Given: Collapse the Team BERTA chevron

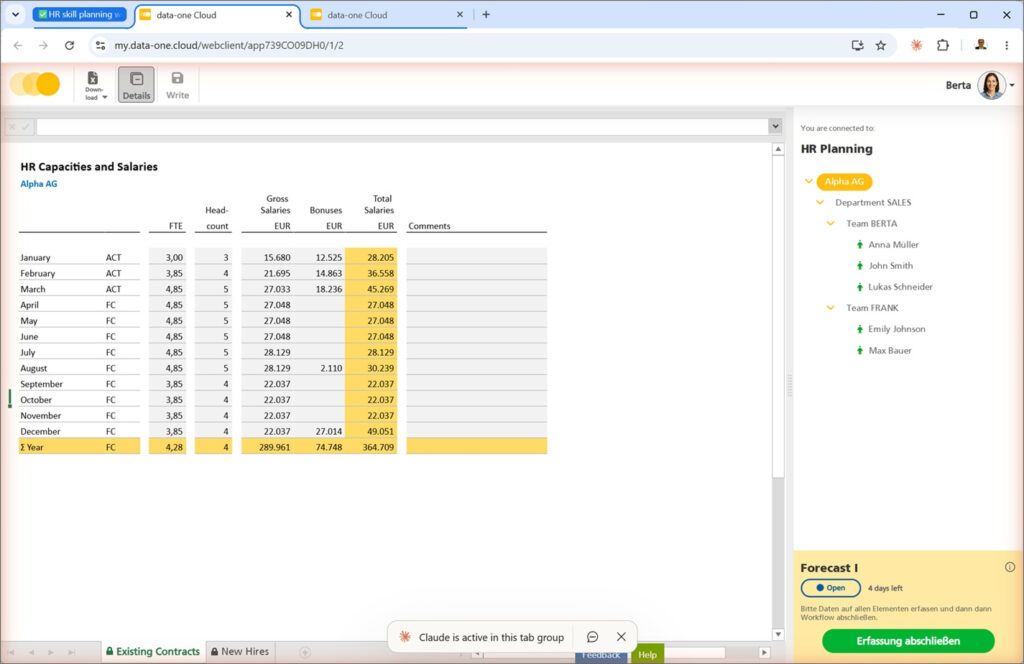Looking at the screenshot, I should pos(830,223).
